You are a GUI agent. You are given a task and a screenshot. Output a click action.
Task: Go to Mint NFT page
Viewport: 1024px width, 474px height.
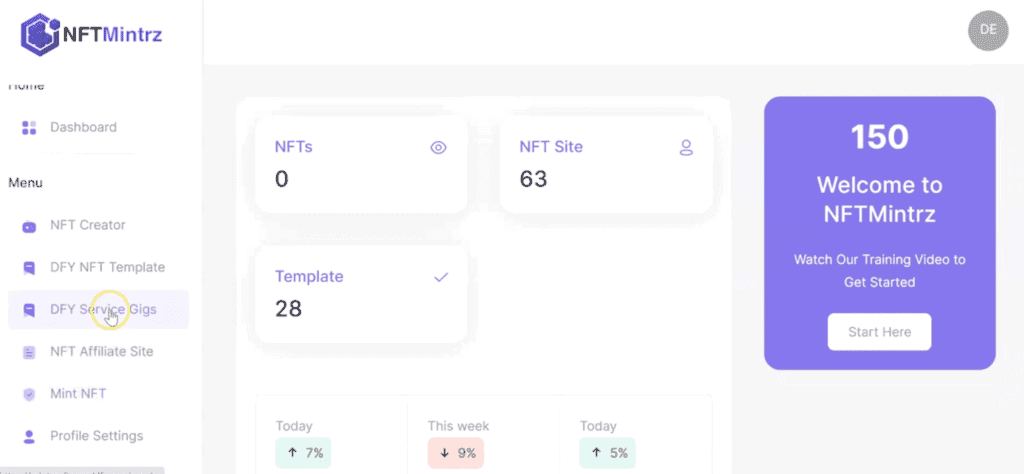coord(78,393)
